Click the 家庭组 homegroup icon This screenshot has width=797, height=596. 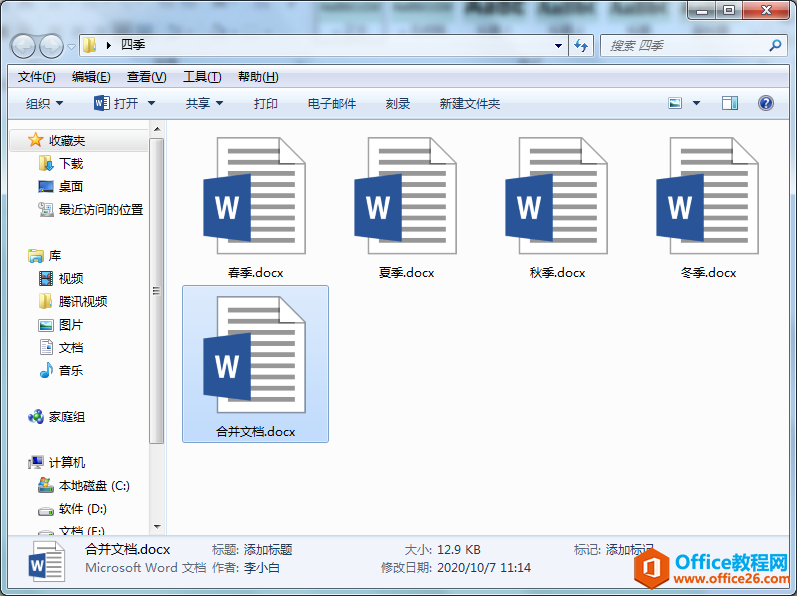[x=36, y=417]
